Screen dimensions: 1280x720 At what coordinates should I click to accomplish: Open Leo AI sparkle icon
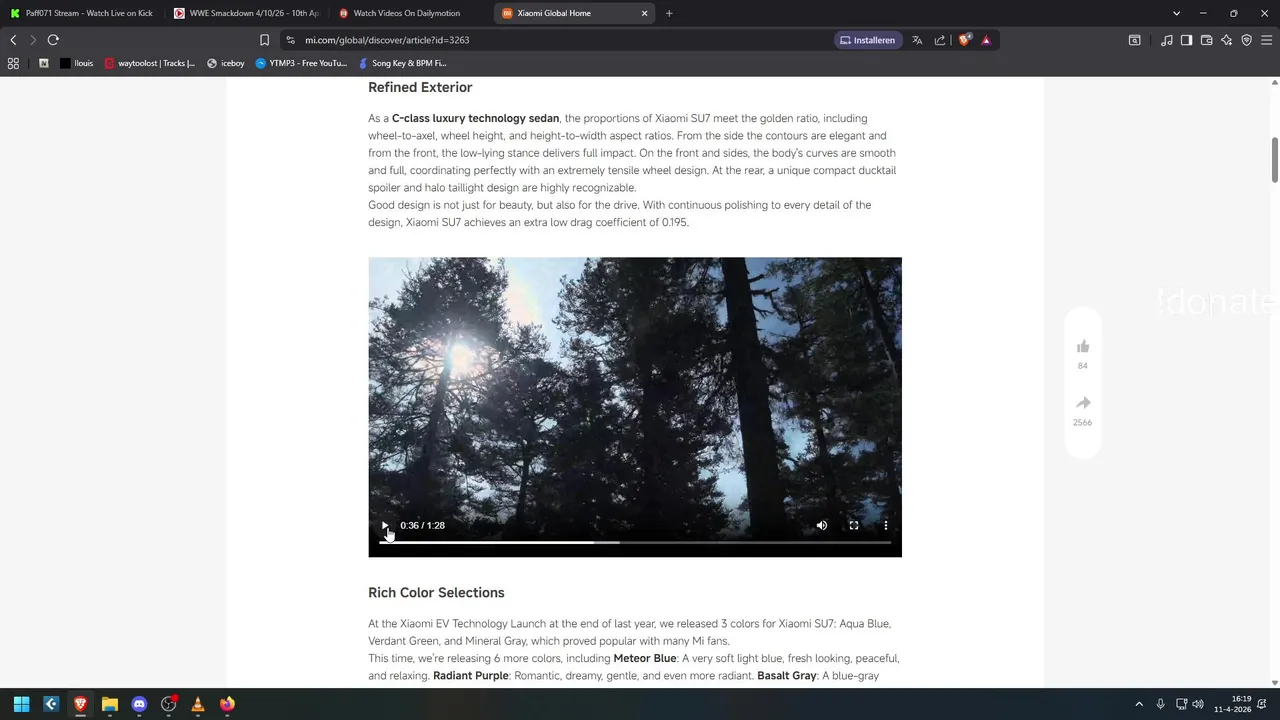coord(1227,40)
